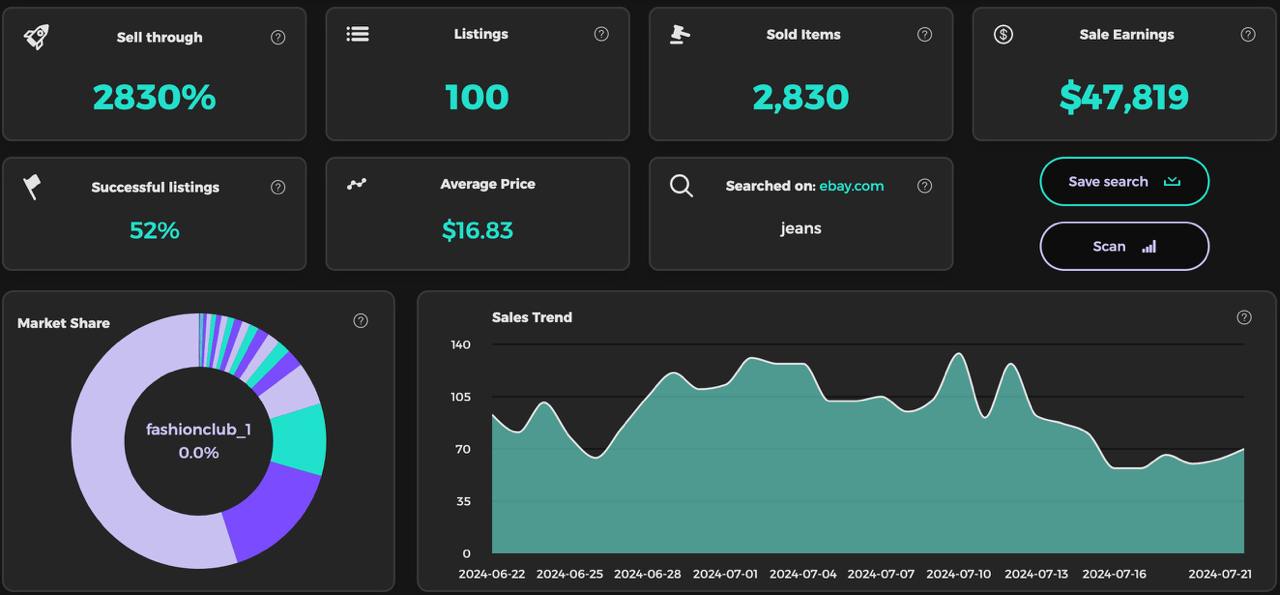The image size is (1280, 595).
Task: Select the teal donut chart segment
Action: (299, 439)
